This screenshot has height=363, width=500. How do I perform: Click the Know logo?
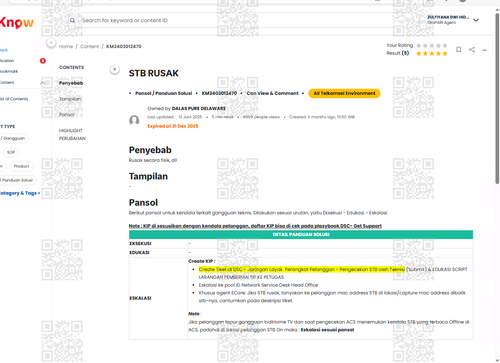pos(17,23)
